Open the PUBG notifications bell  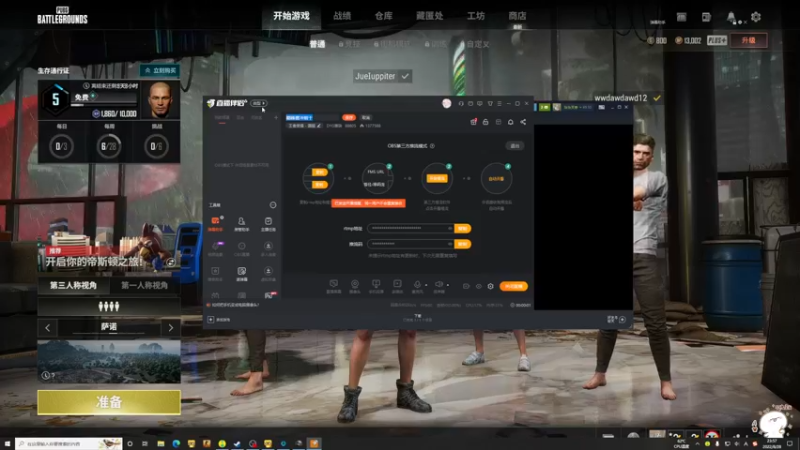[731, 17]
